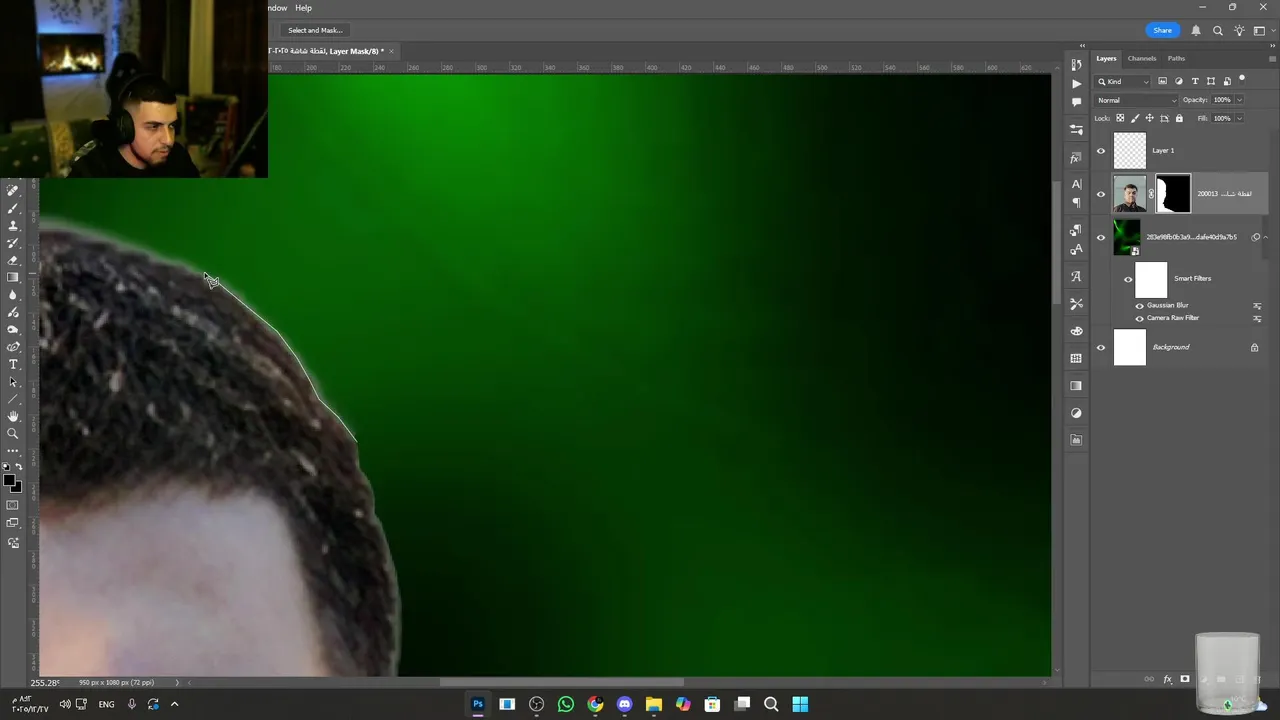Click the layer mask thumbnail of 200013
The height and width of the screenshot is (720, 1280).
point(1173,194)
